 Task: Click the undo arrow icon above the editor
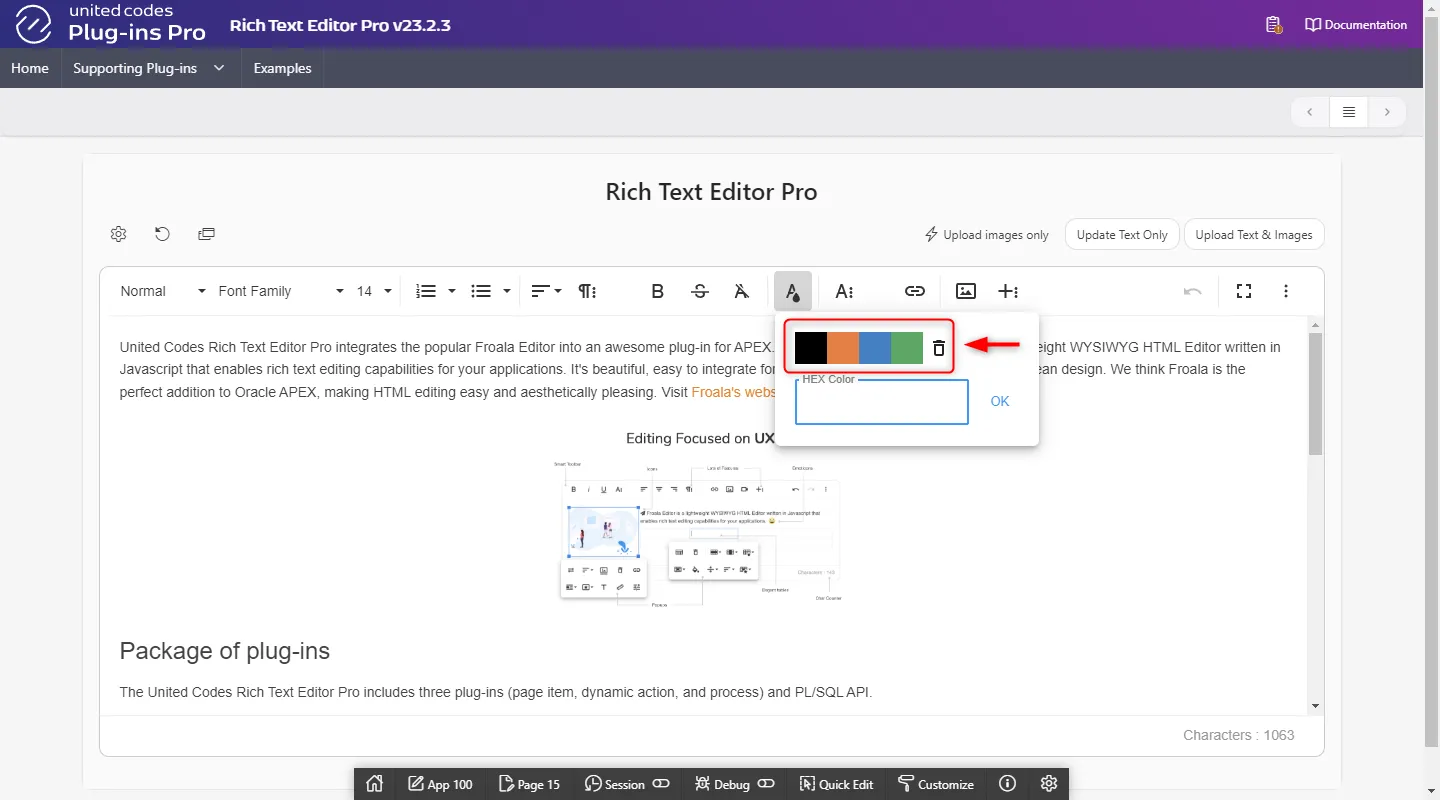(x=162, y=234)
